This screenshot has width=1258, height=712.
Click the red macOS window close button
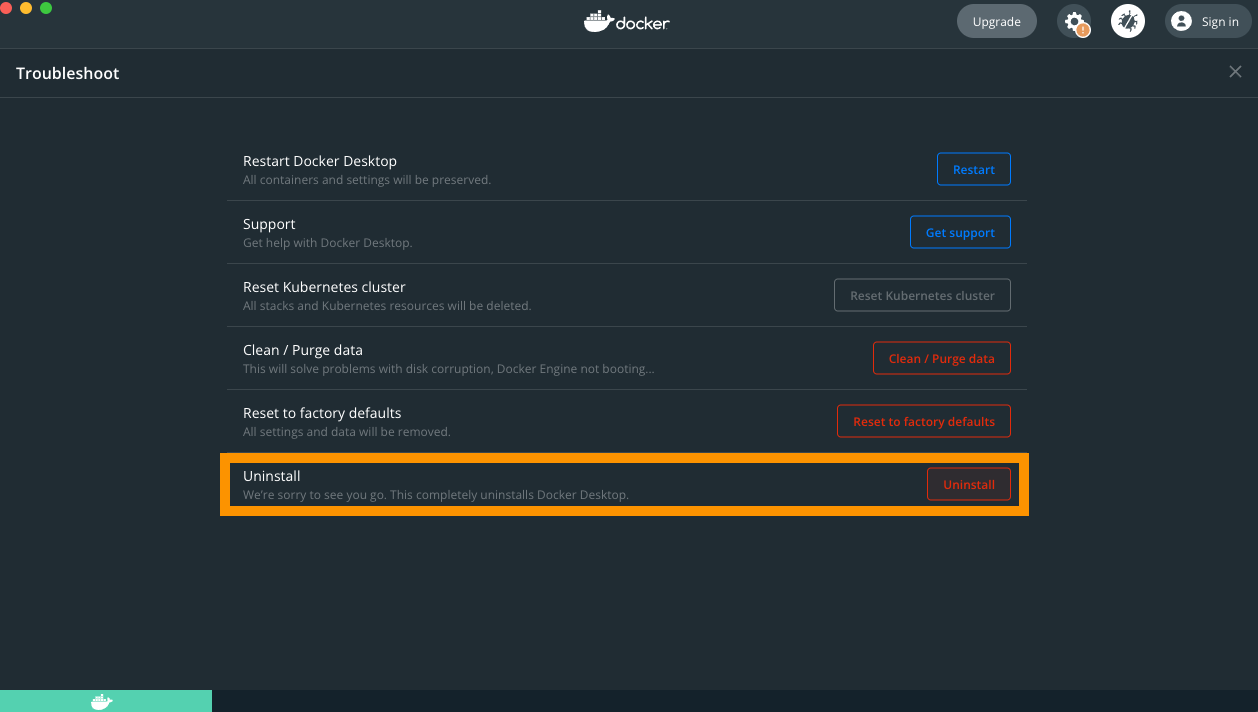click(7, 8)
